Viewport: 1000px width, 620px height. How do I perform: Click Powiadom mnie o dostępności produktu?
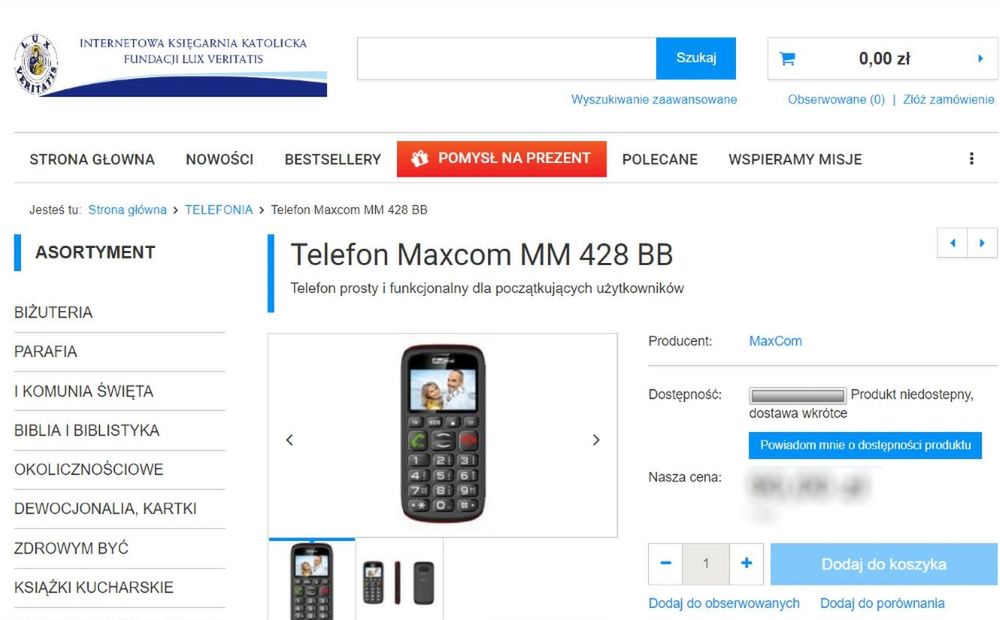pos(865,445)
